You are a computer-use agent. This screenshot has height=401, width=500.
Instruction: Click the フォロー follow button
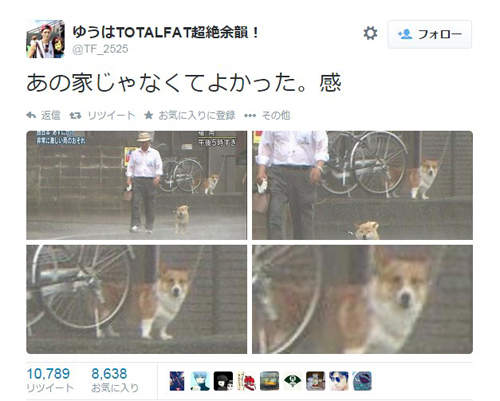click(x=429, y=34)
